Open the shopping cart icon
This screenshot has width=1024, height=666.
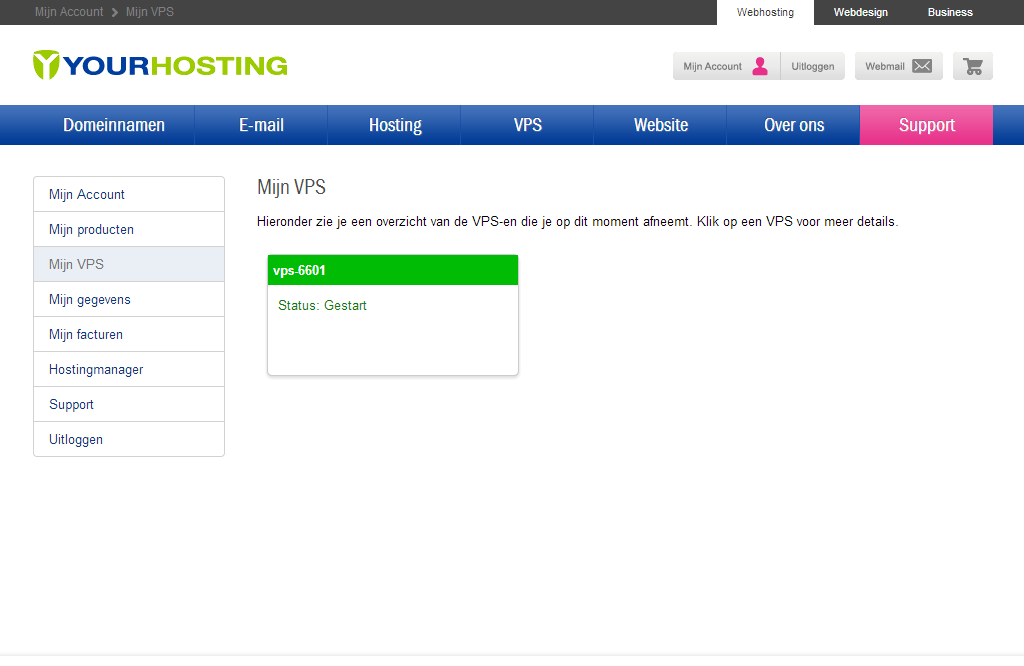(x=972, y=66)
